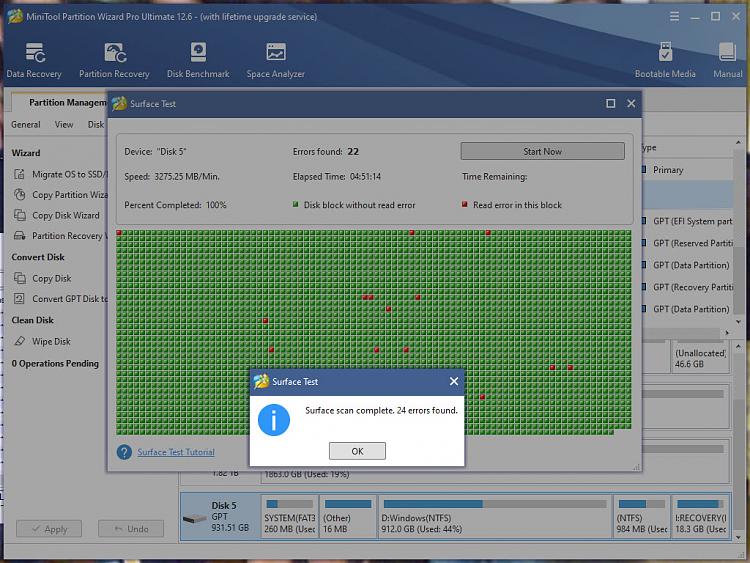Launch Disk Benchmark
The height and width of the screenshot is (563, 750).
point(198,60)
